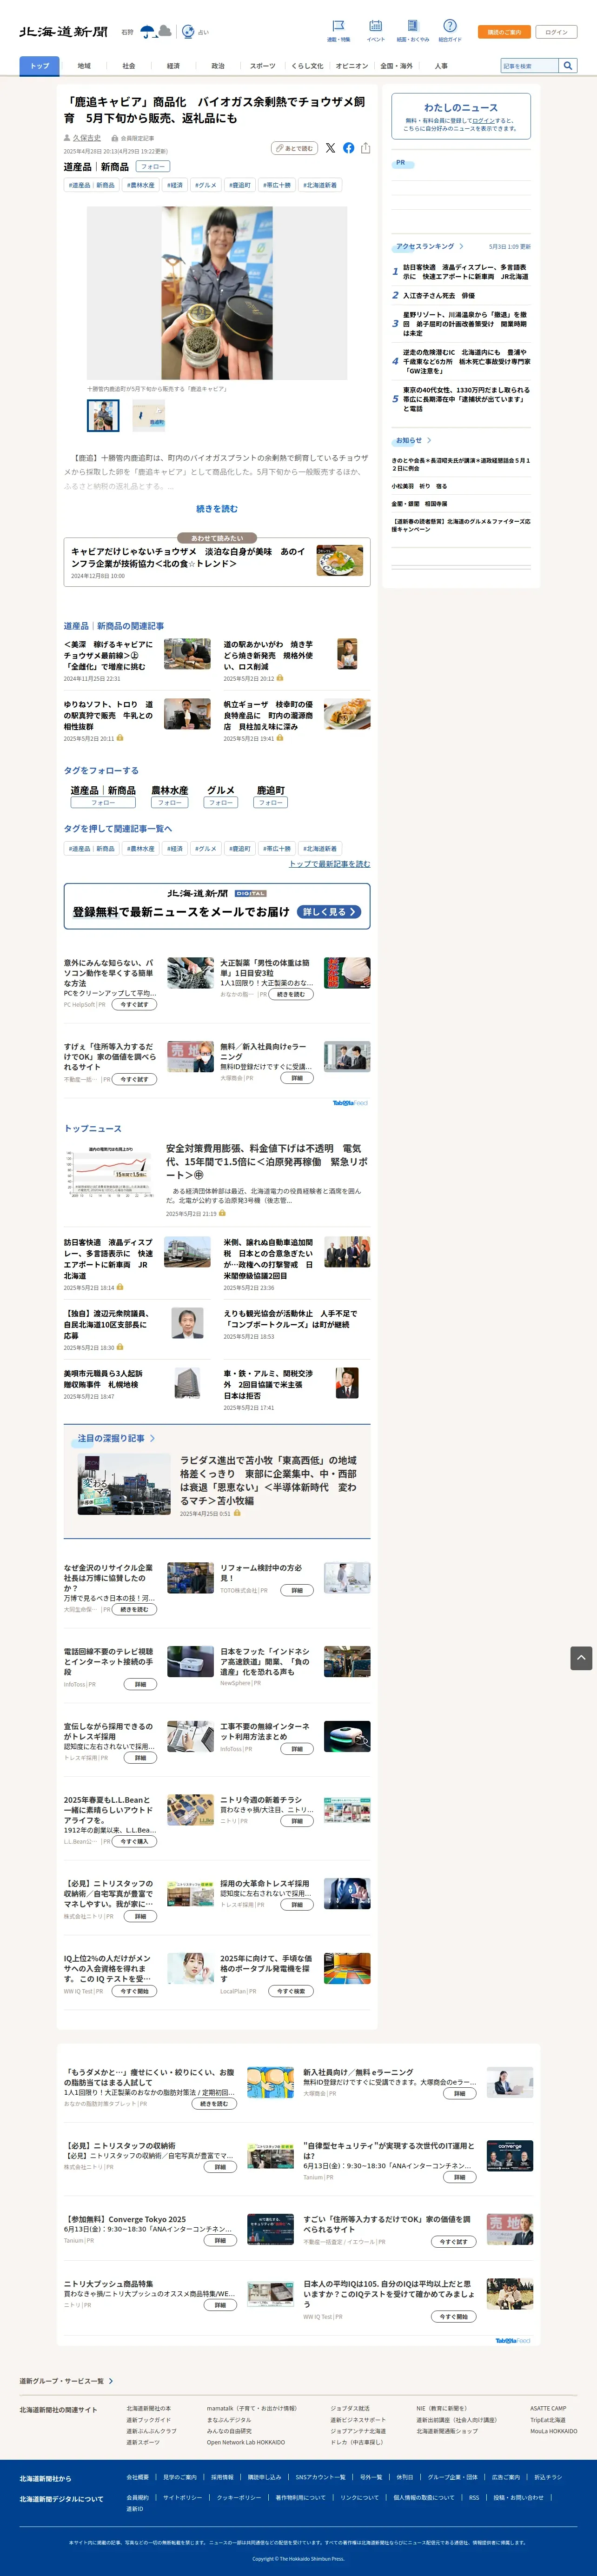Open アクセスランキング chevron heading
Viewport: 597px width, 2576px height.
pyautogui.click(x=429, y=246)
